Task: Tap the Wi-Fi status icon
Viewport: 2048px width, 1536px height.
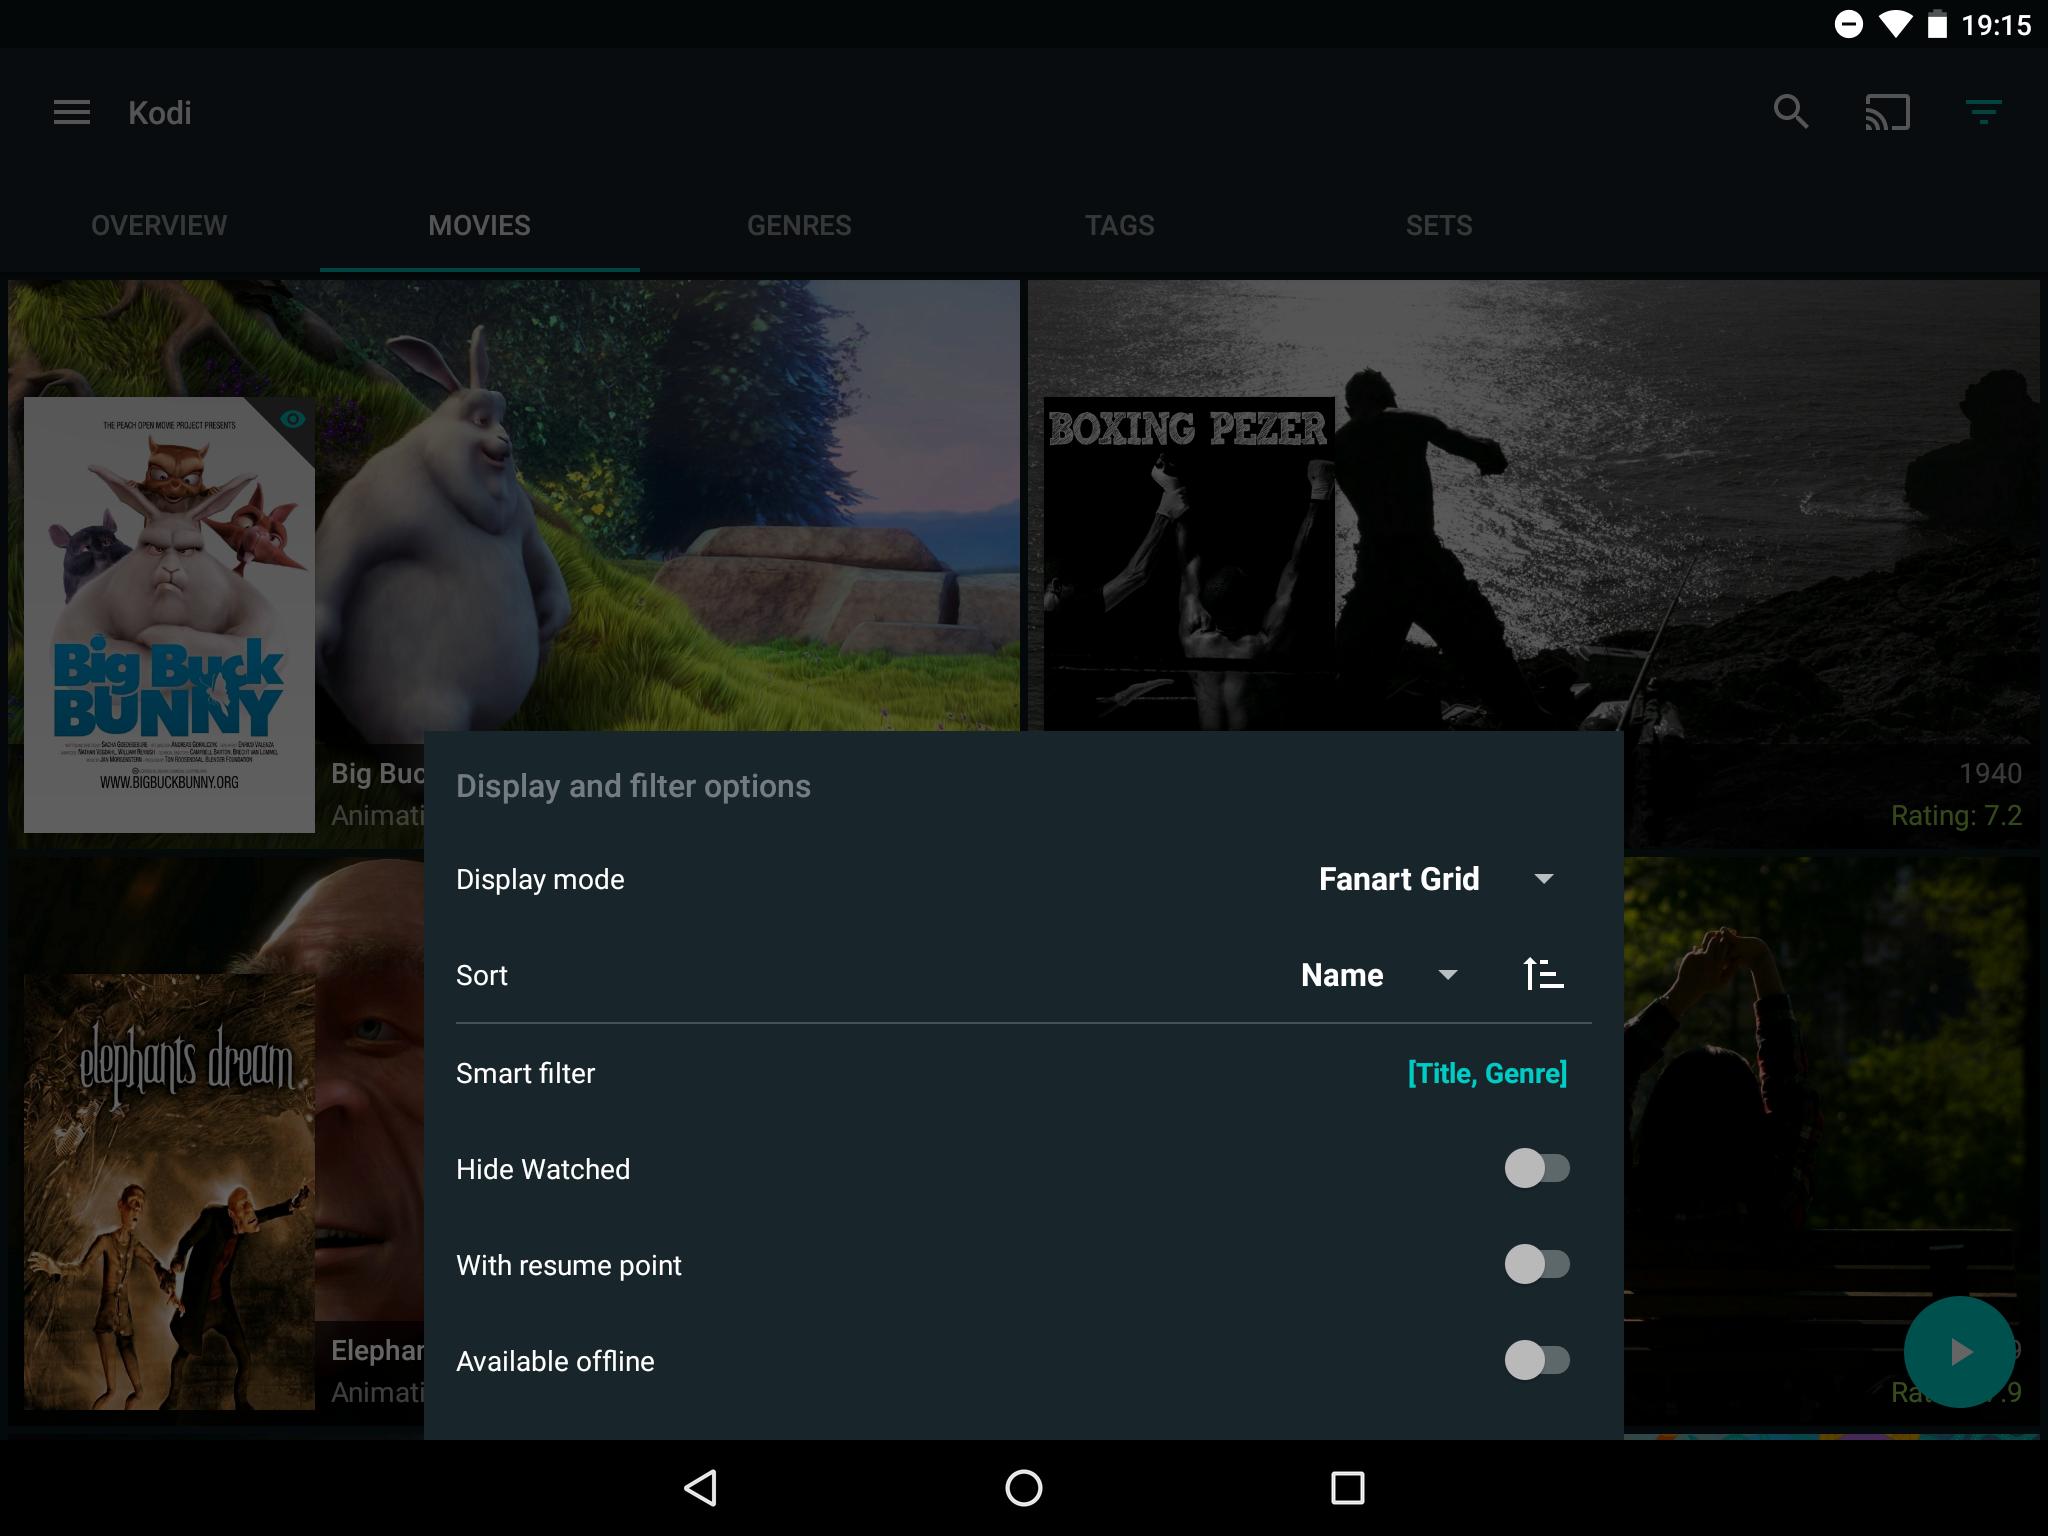Action: tap(1894, 24)
